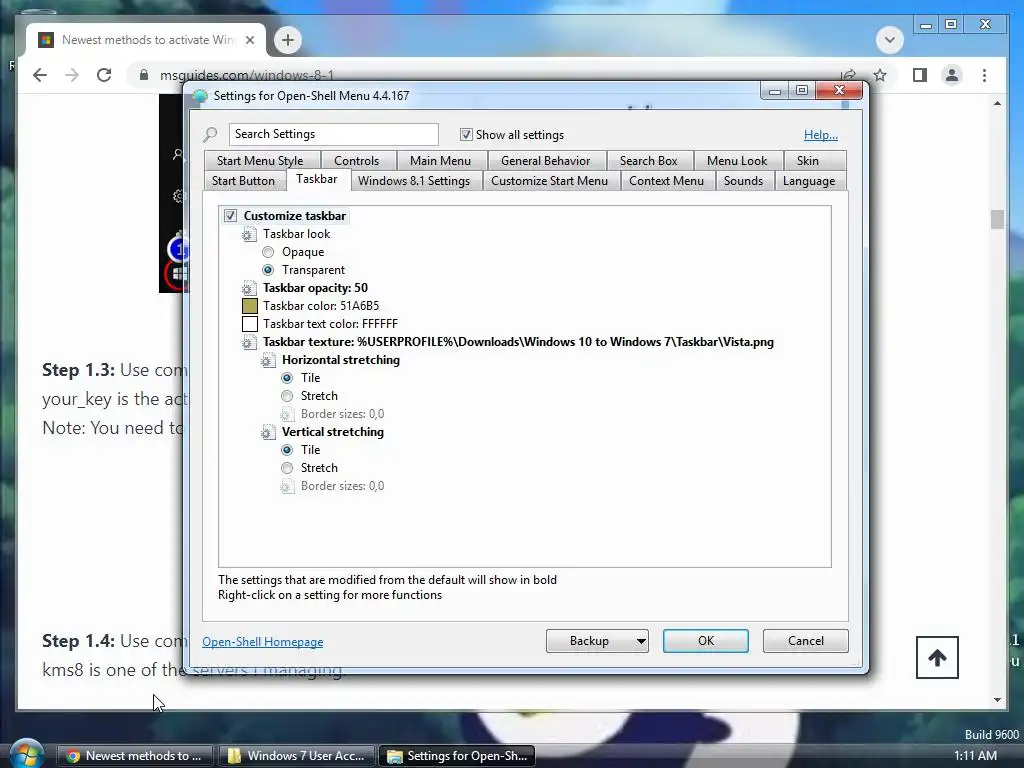Select 'Taskbar opacity: 50' setting text
1024x768 pixels.
pos(315,288)
